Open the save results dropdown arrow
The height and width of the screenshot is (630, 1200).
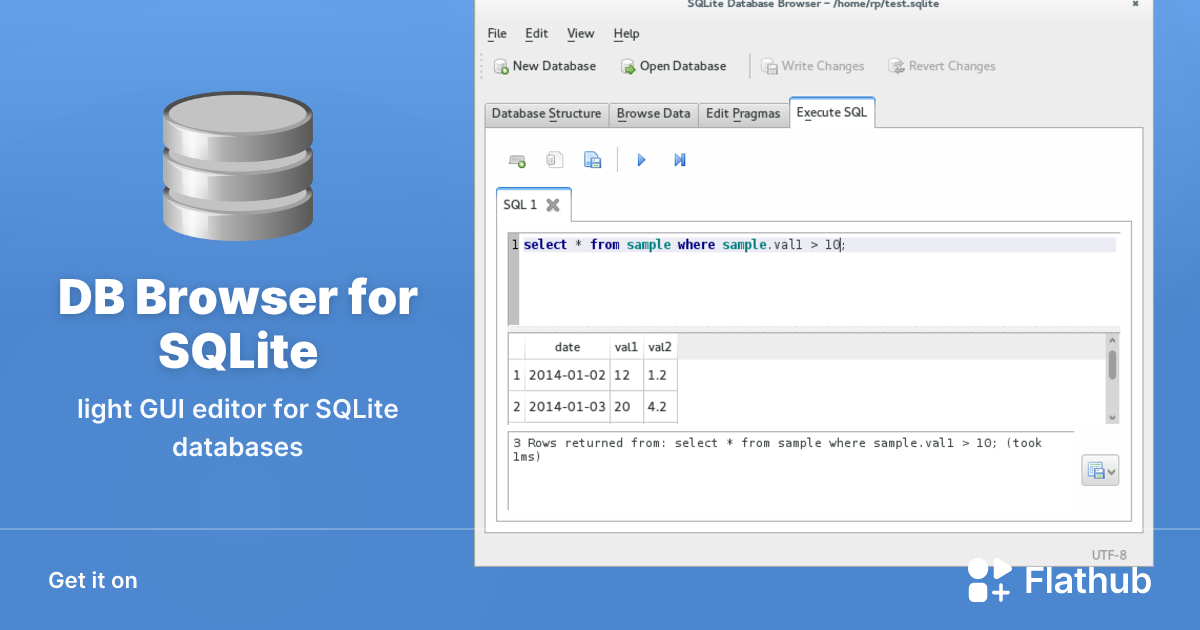point(1110,470)
